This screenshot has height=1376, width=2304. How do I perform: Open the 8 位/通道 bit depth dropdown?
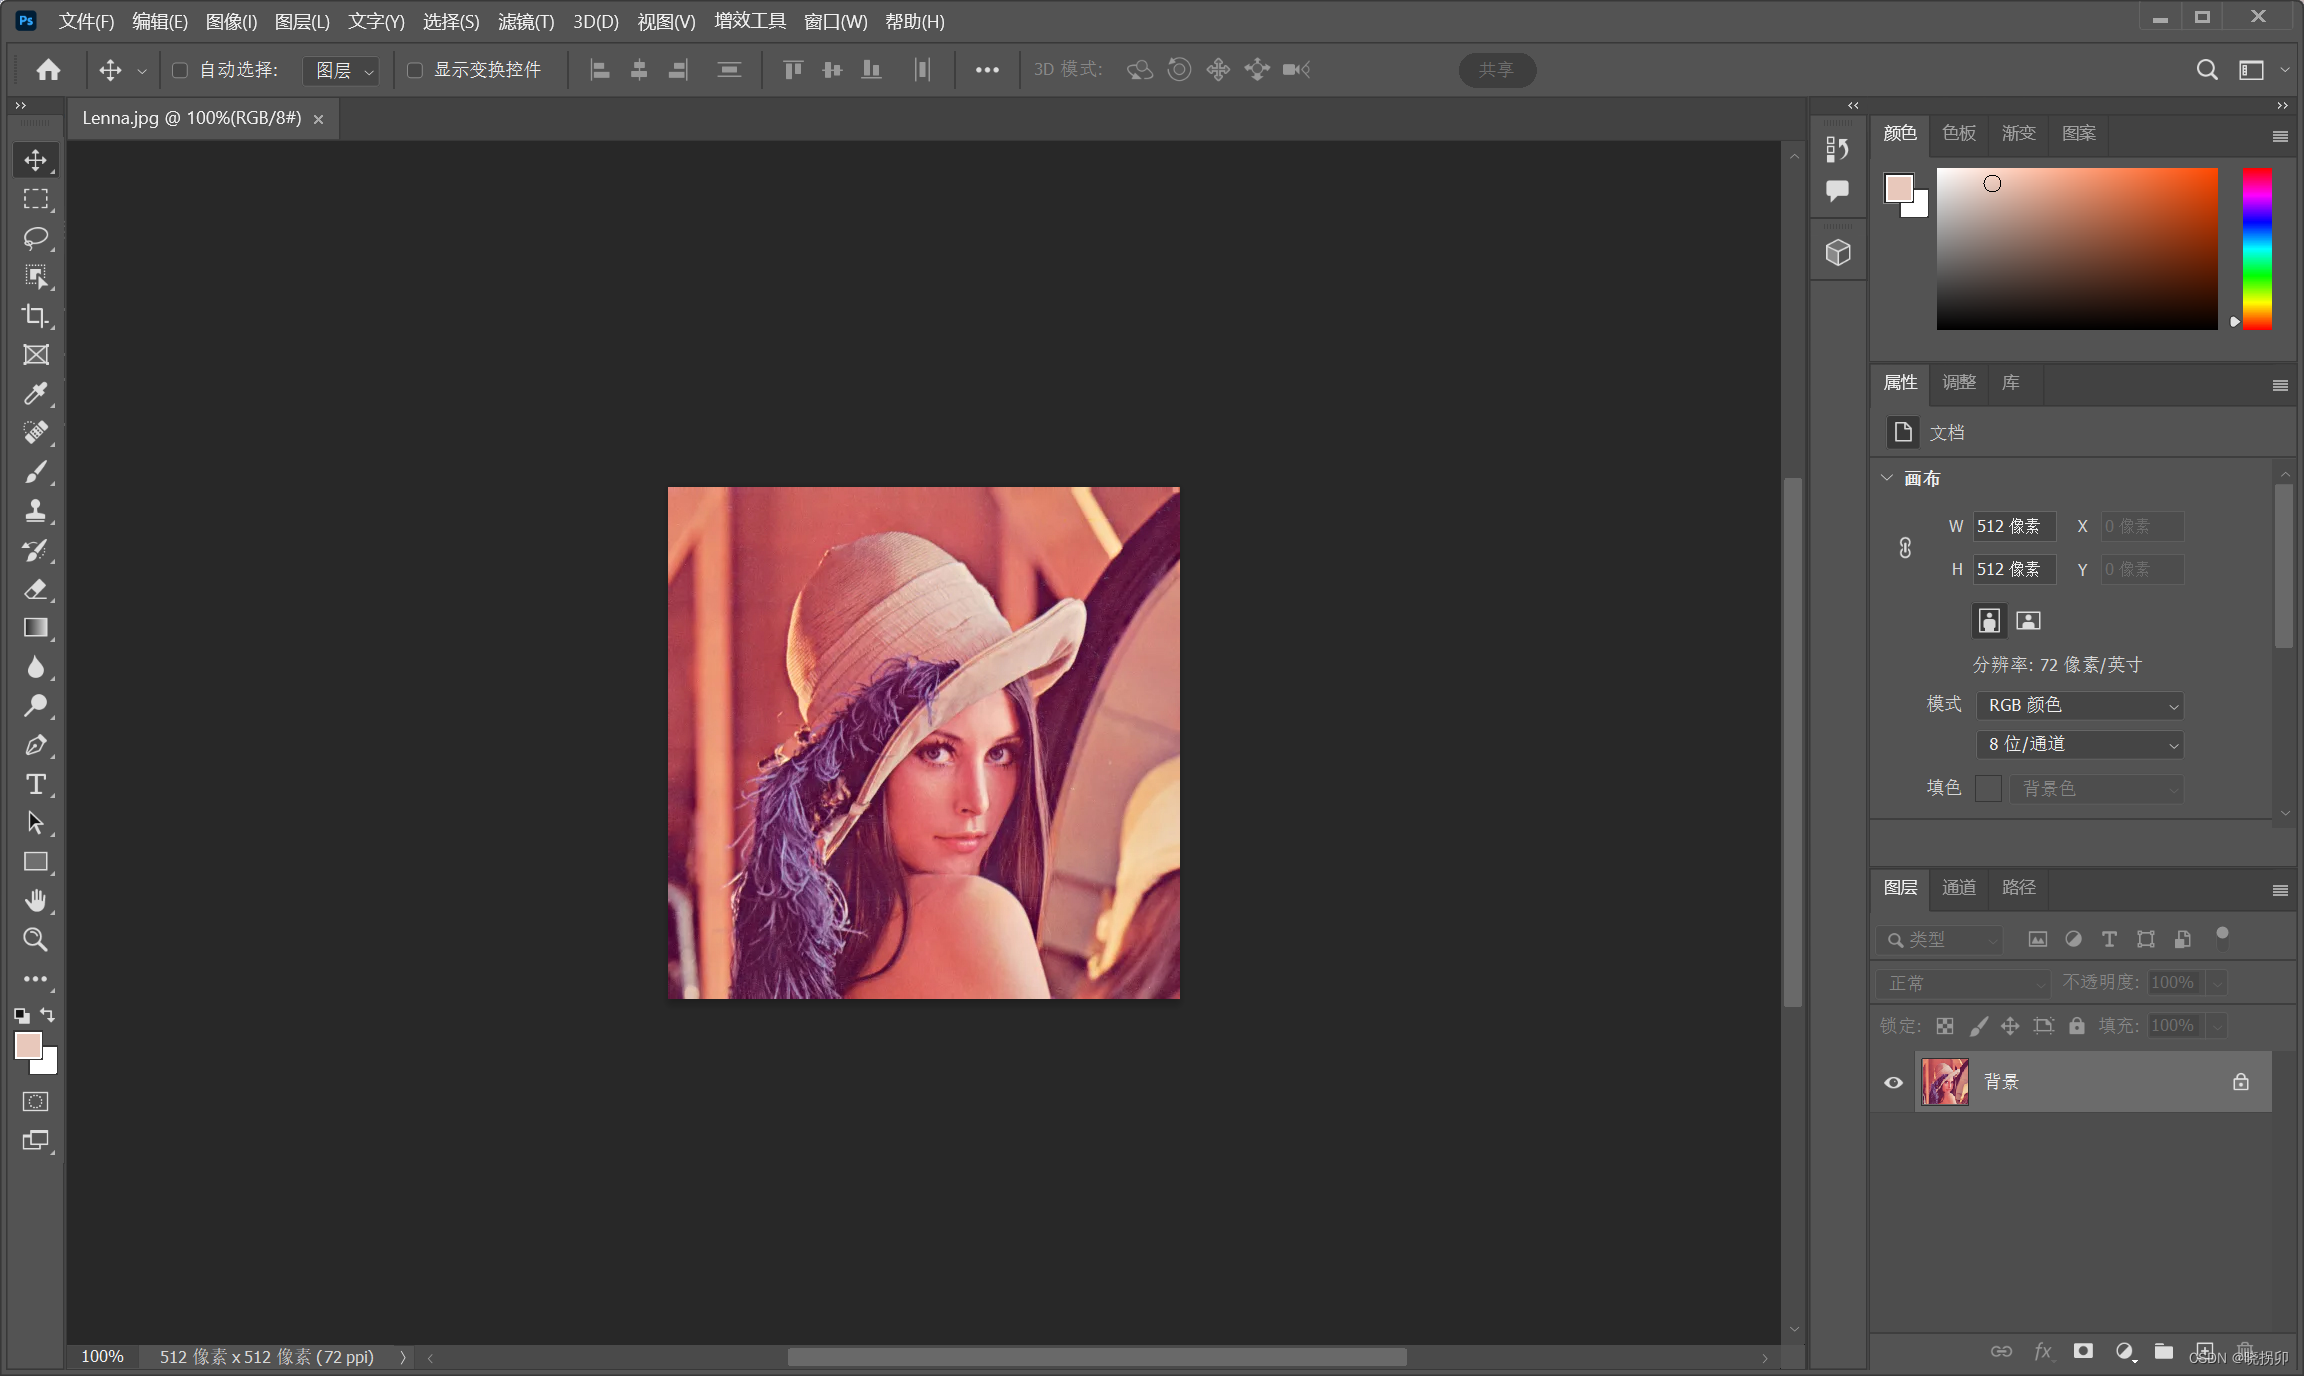pos(2080,744)
